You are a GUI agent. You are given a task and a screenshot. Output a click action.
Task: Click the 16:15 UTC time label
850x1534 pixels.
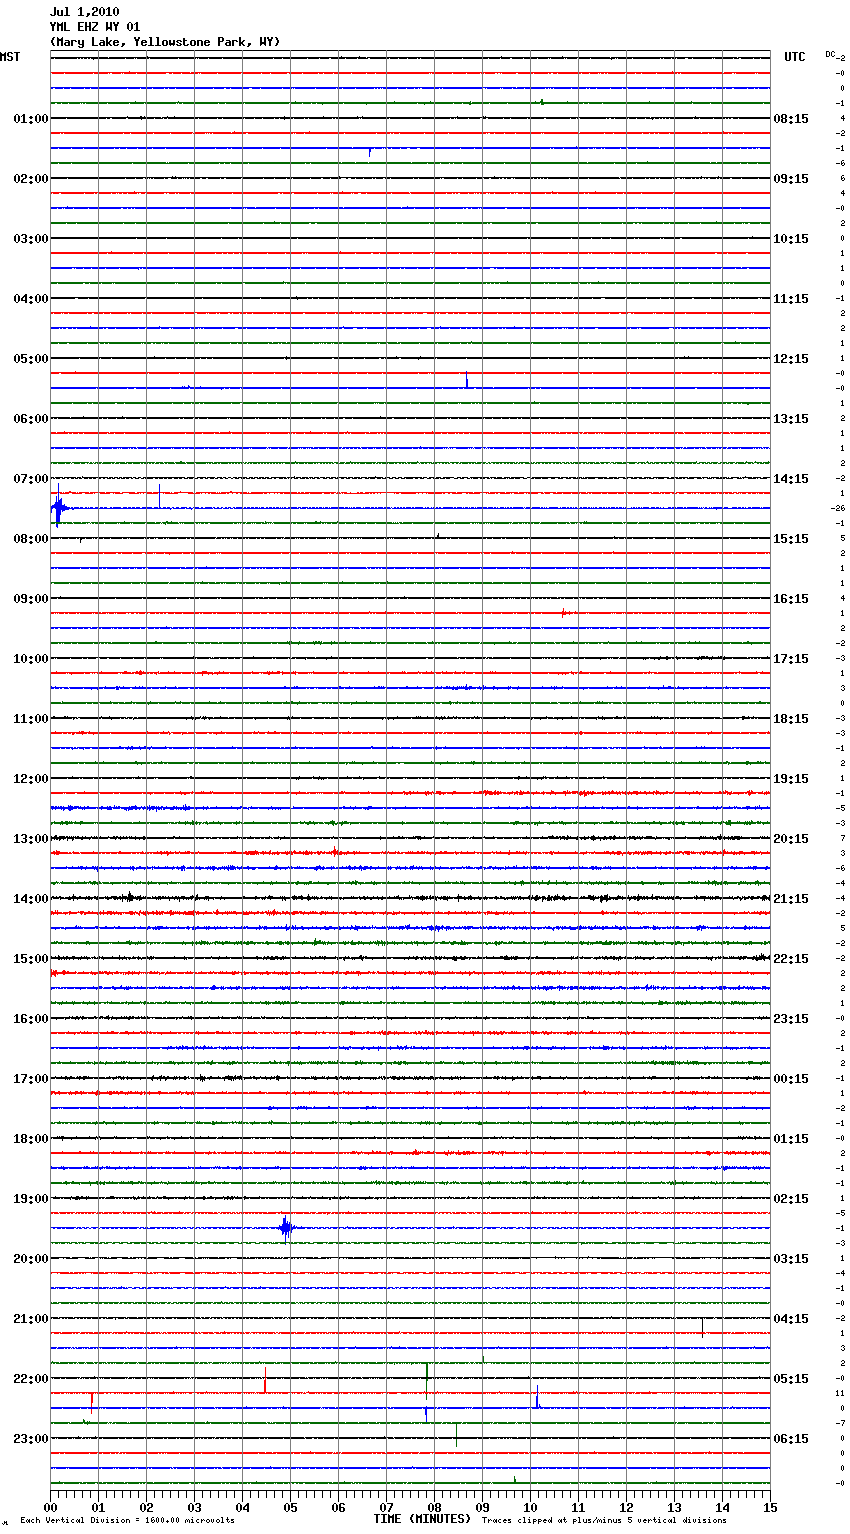(x=791, y=598)
